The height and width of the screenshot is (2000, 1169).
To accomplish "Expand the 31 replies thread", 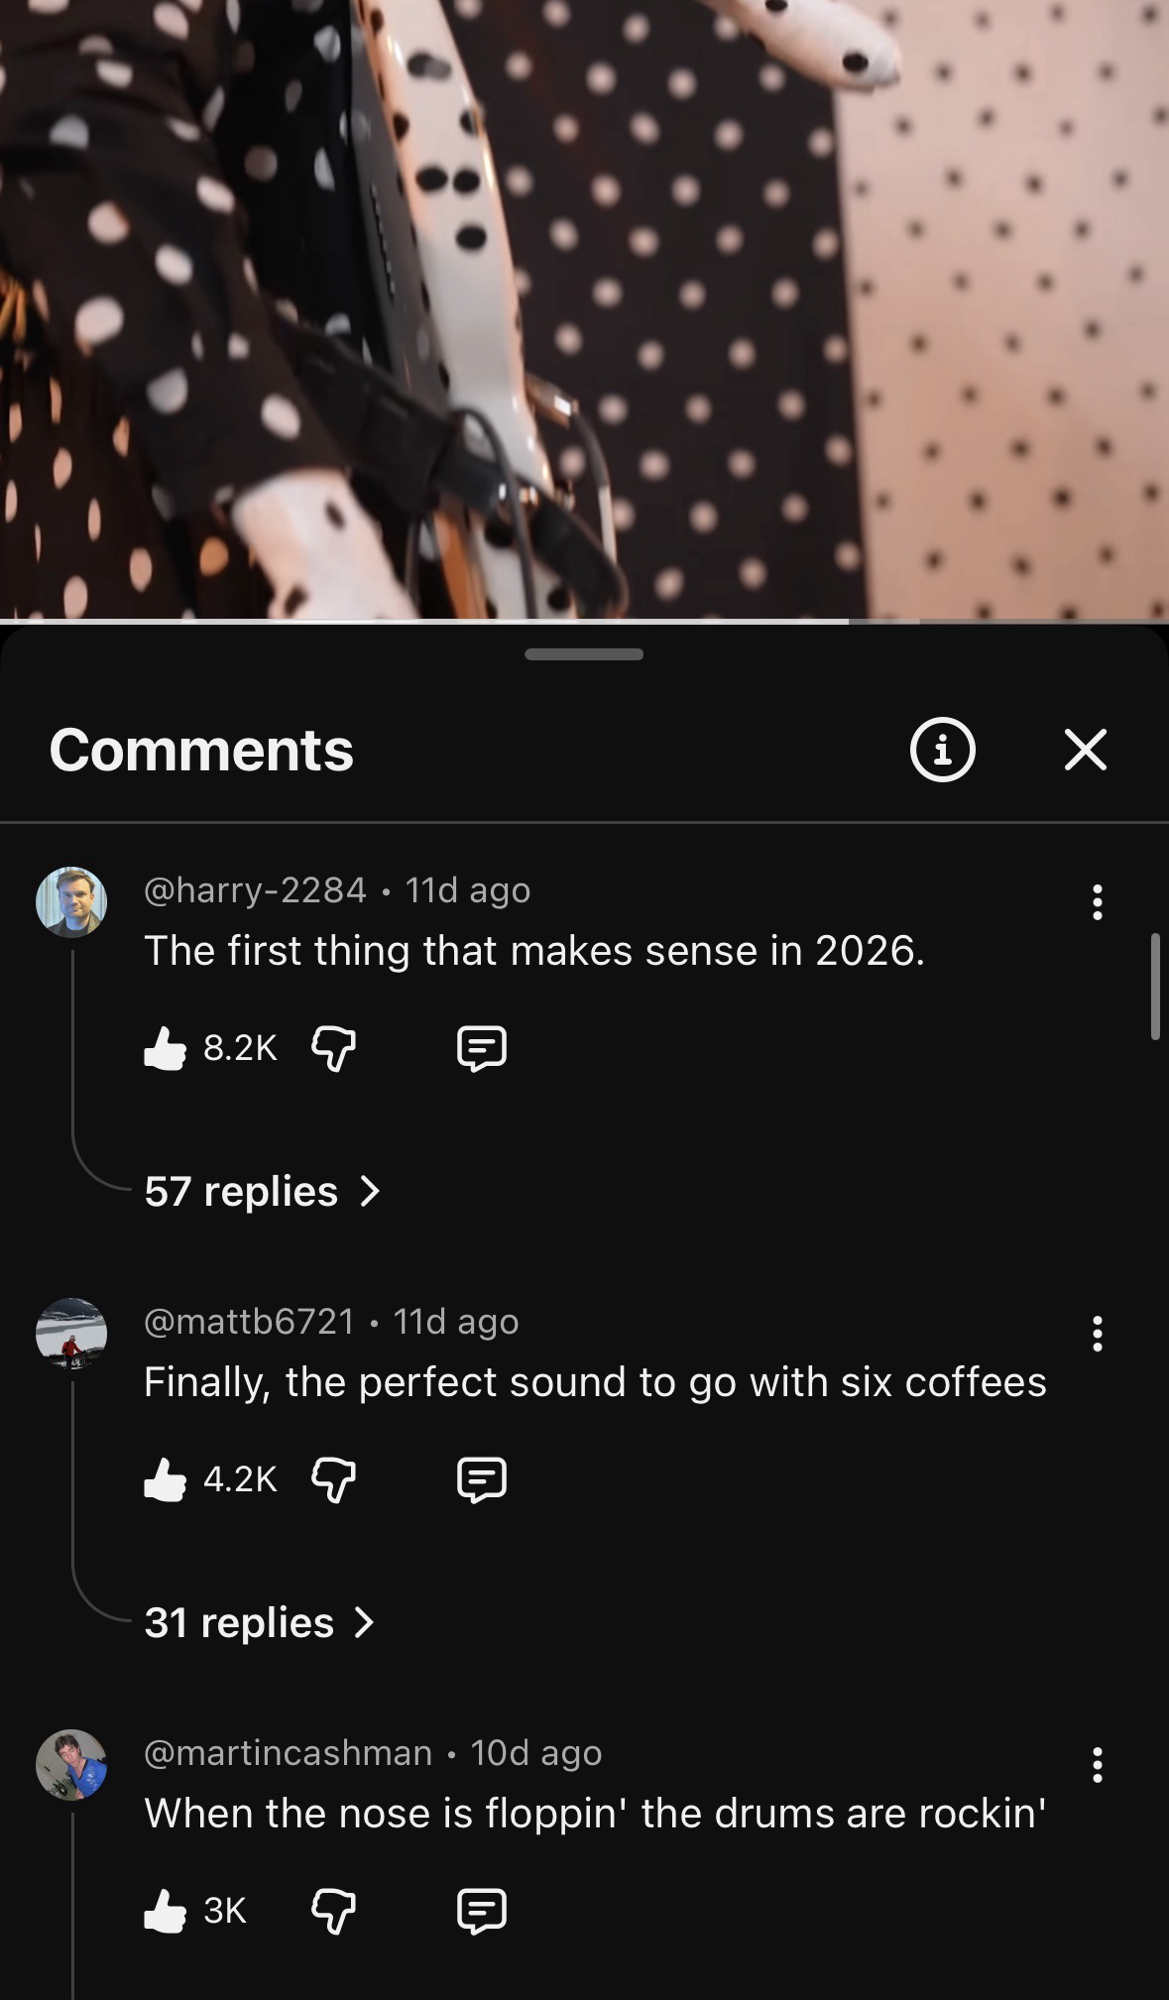I will tap(258, 1622).
